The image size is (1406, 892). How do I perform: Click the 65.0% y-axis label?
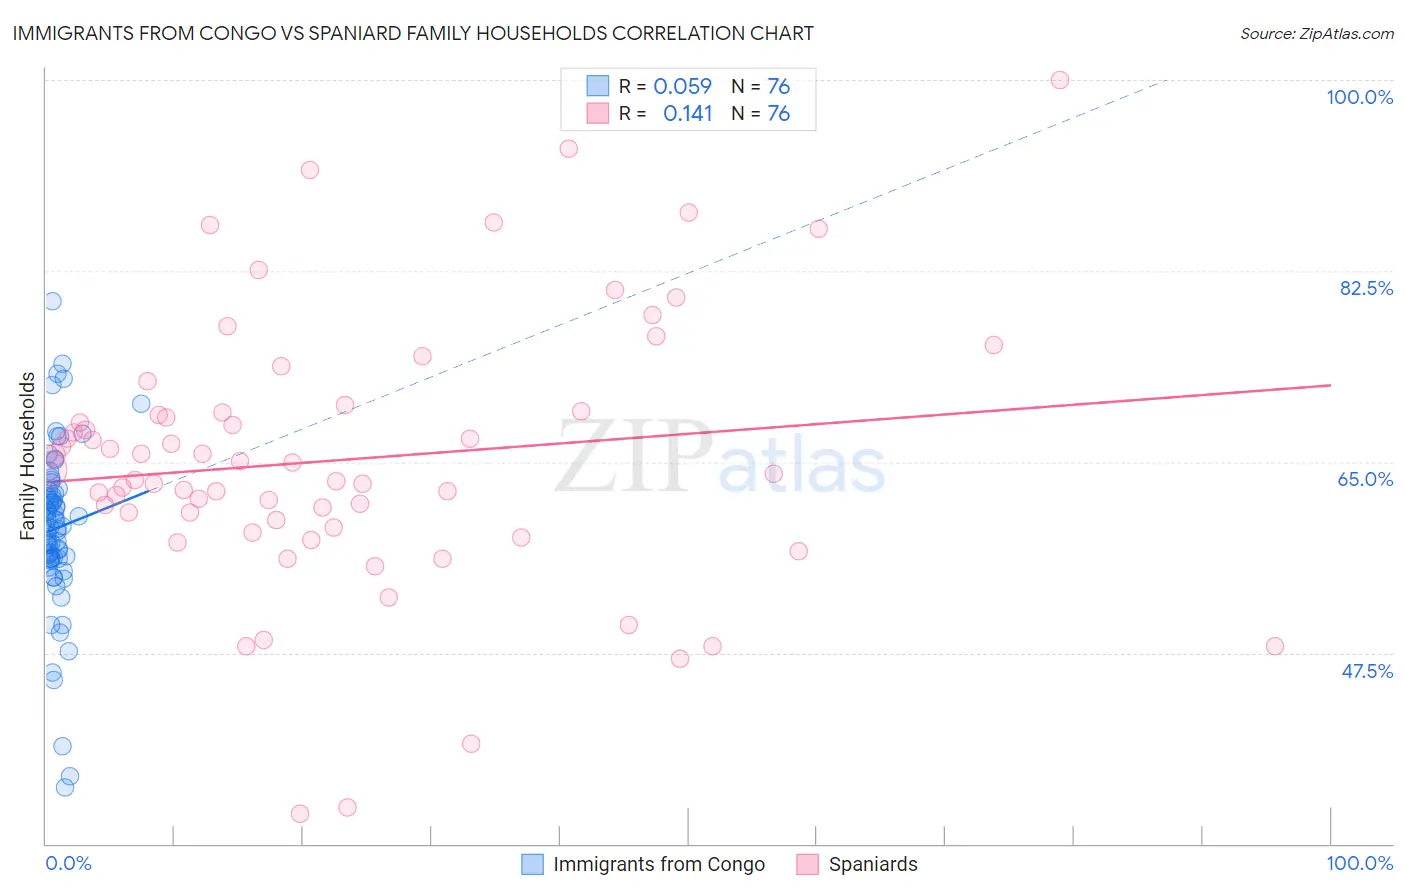pos(1365,479)
